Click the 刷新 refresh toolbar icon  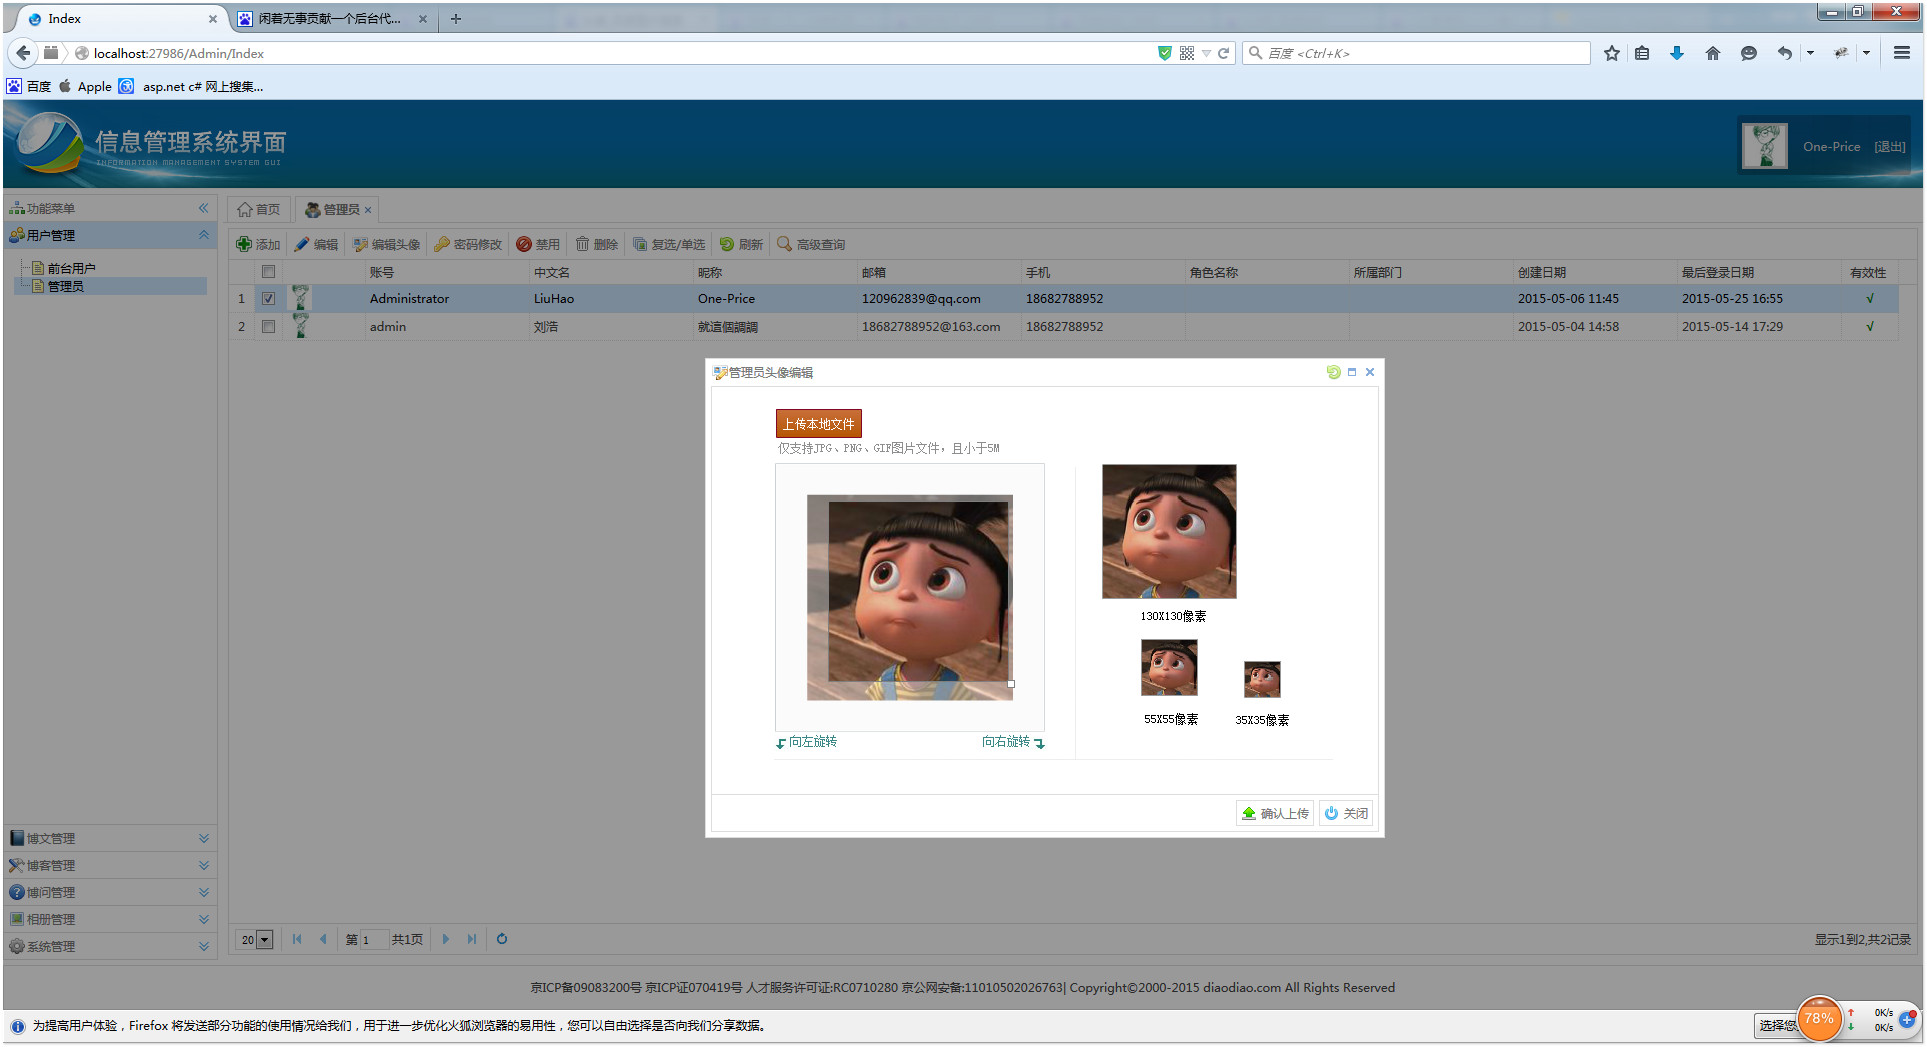pos(727,244)
